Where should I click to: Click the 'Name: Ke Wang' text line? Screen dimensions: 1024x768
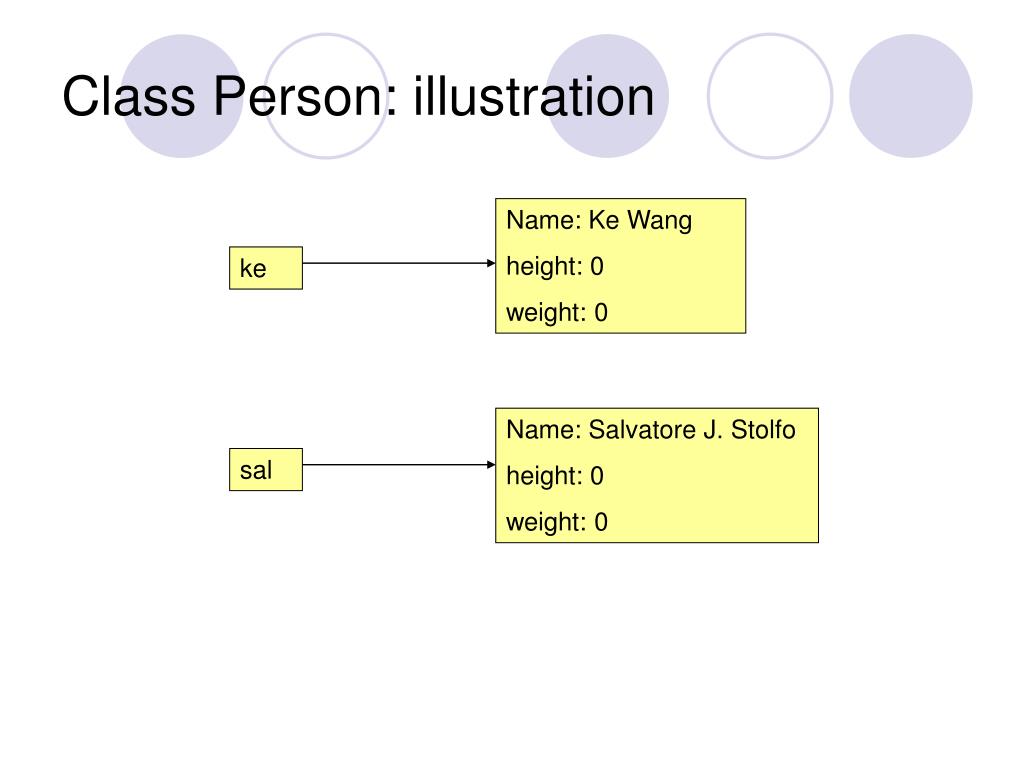click(599, 221)
